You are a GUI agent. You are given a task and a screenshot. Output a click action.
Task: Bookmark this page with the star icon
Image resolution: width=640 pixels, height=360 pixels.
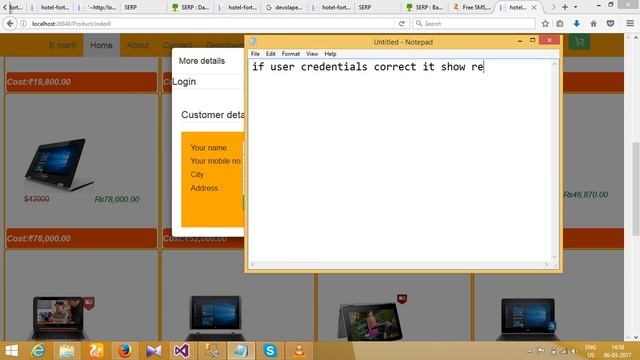click(545, 24)
